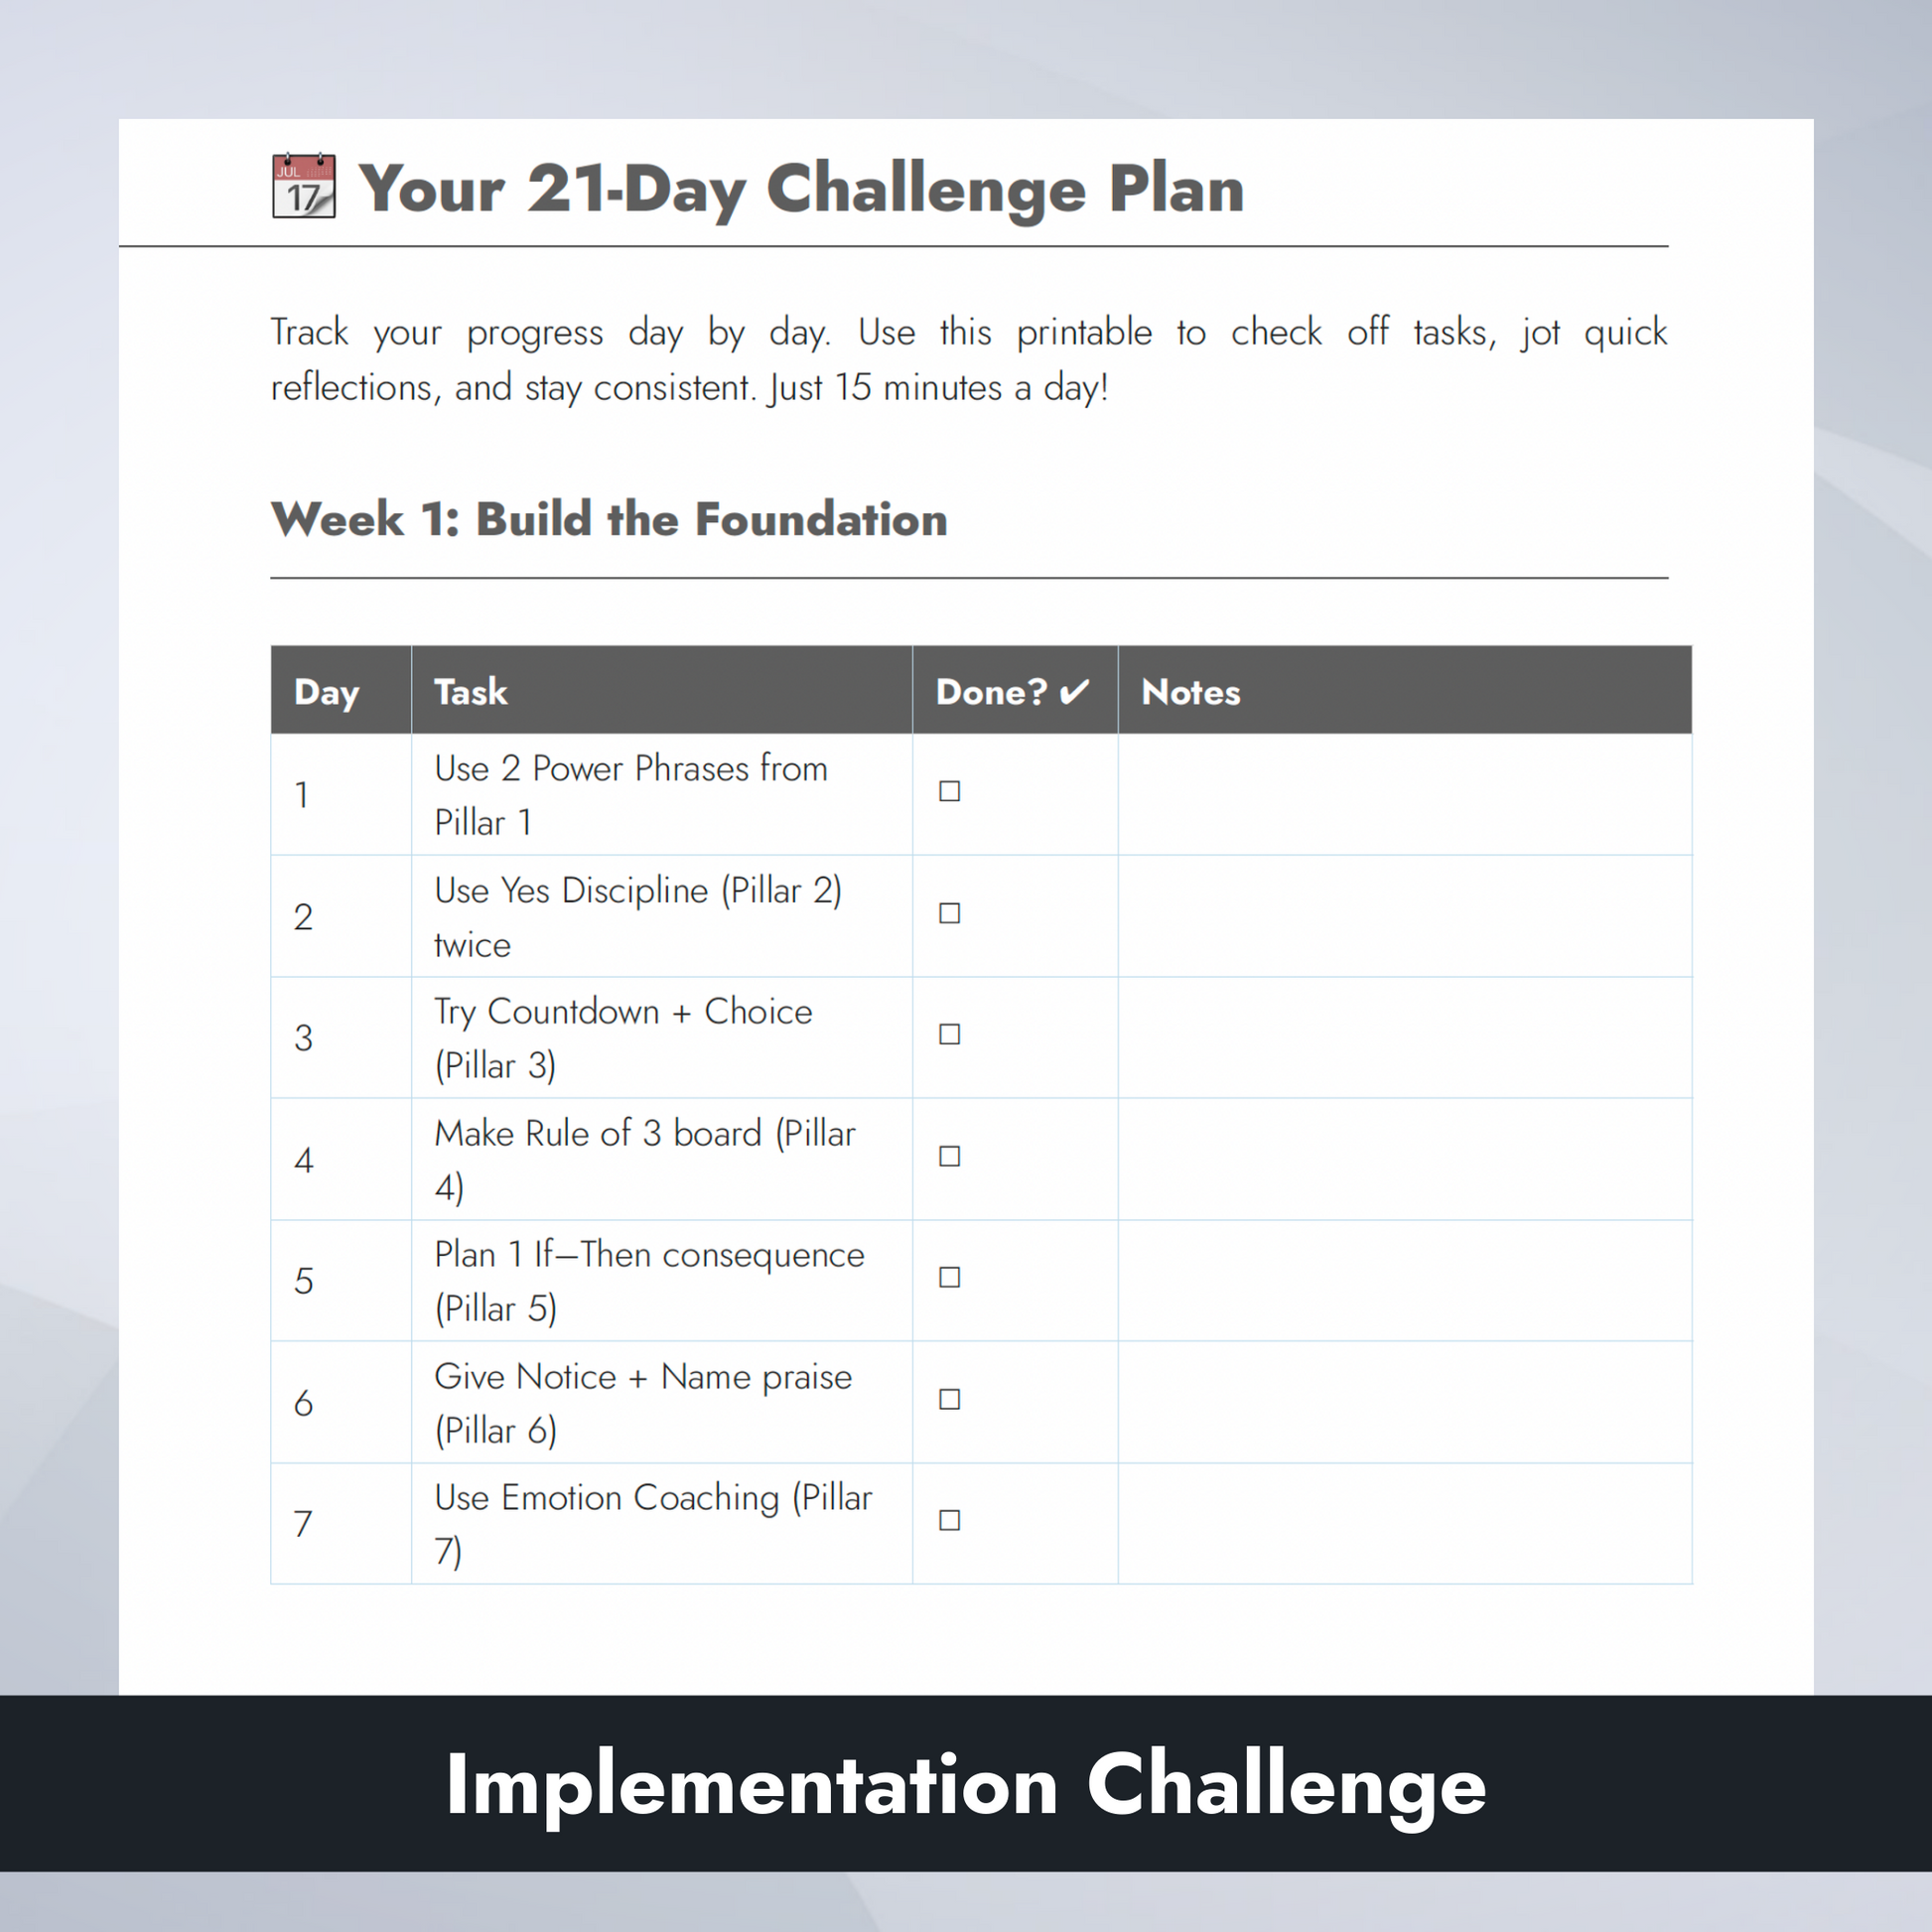Click the calendar icon beside the title
The height and width of the screenshot is (1932, 1932).
click(x=304, y=186)
